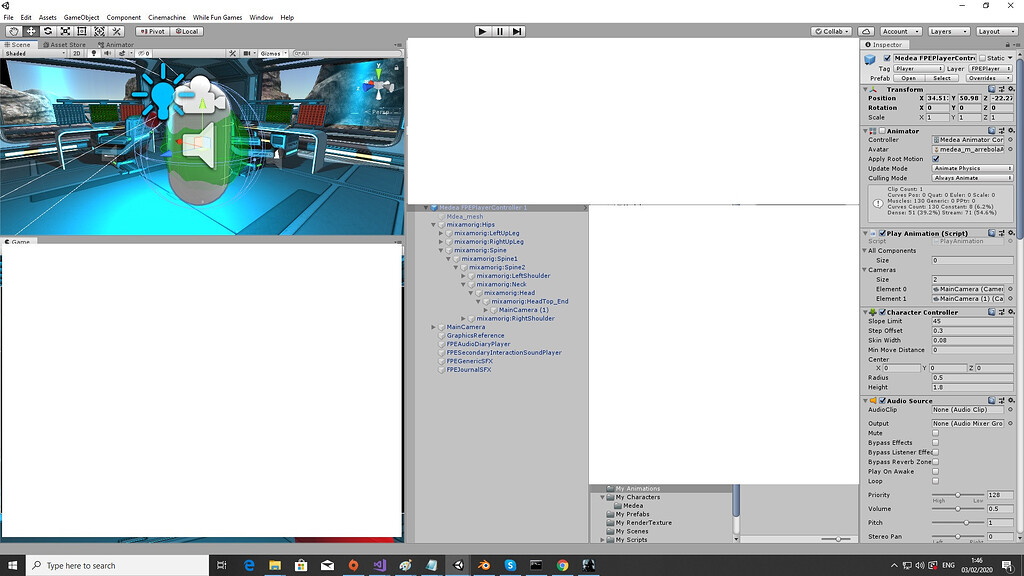Uncheck Apply Root Motion
The height and width of the screenshot is (576, 1024).
coord(935,159)
